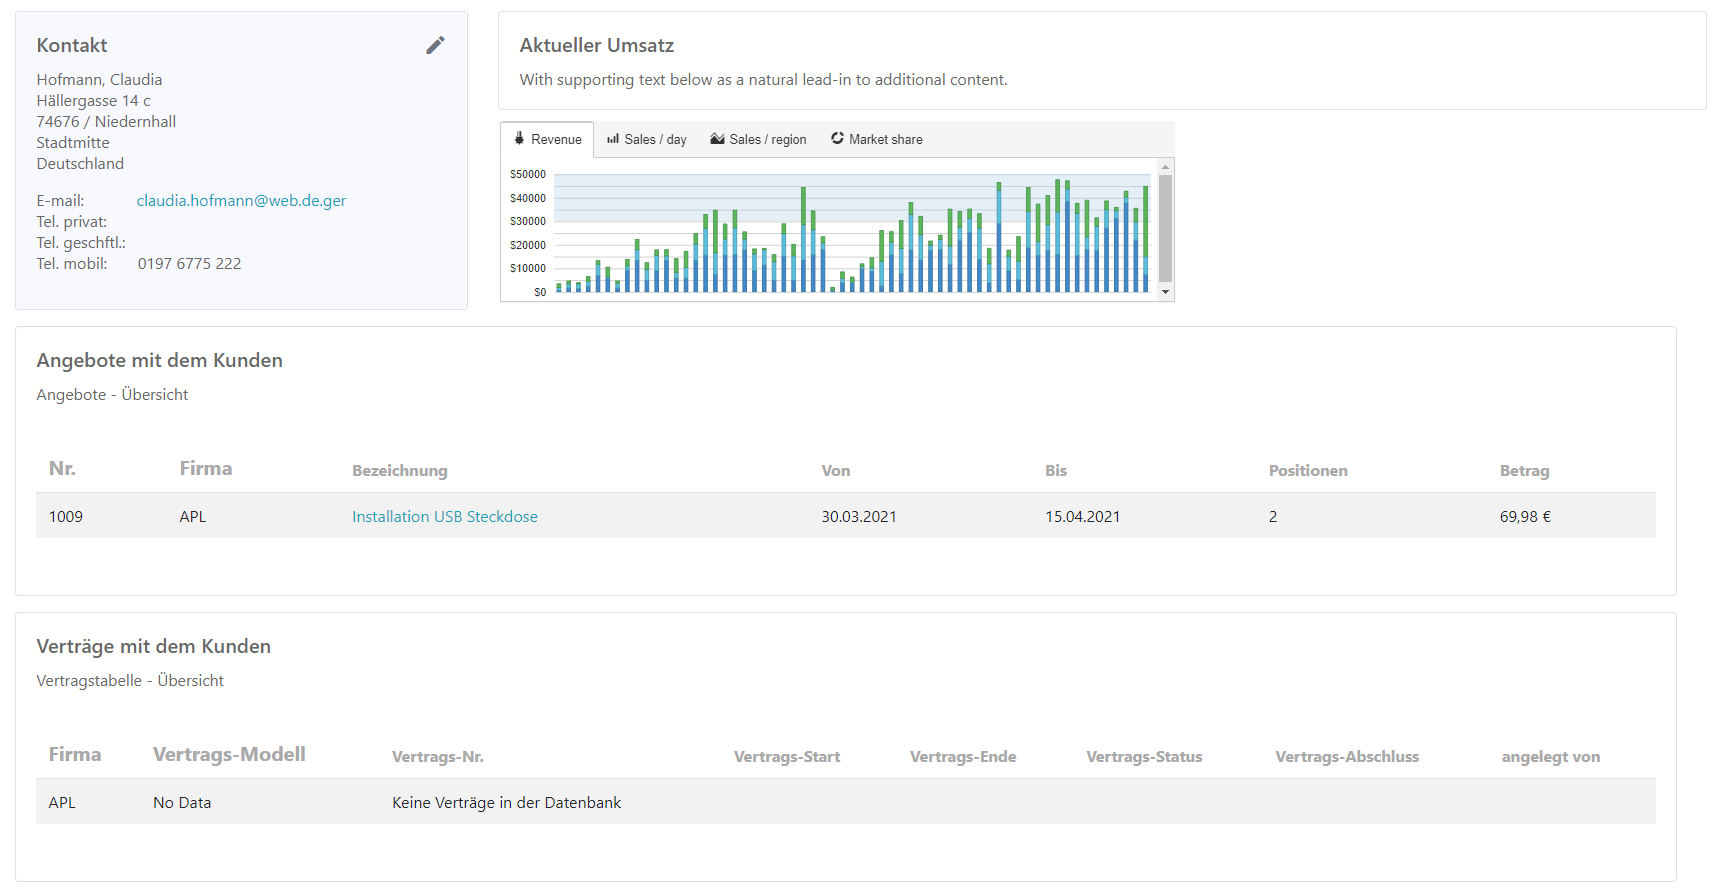This screenshot has height=893, width=1726.
Task: Click the Vertrags-Nr. column header
Action: [438, 756]
